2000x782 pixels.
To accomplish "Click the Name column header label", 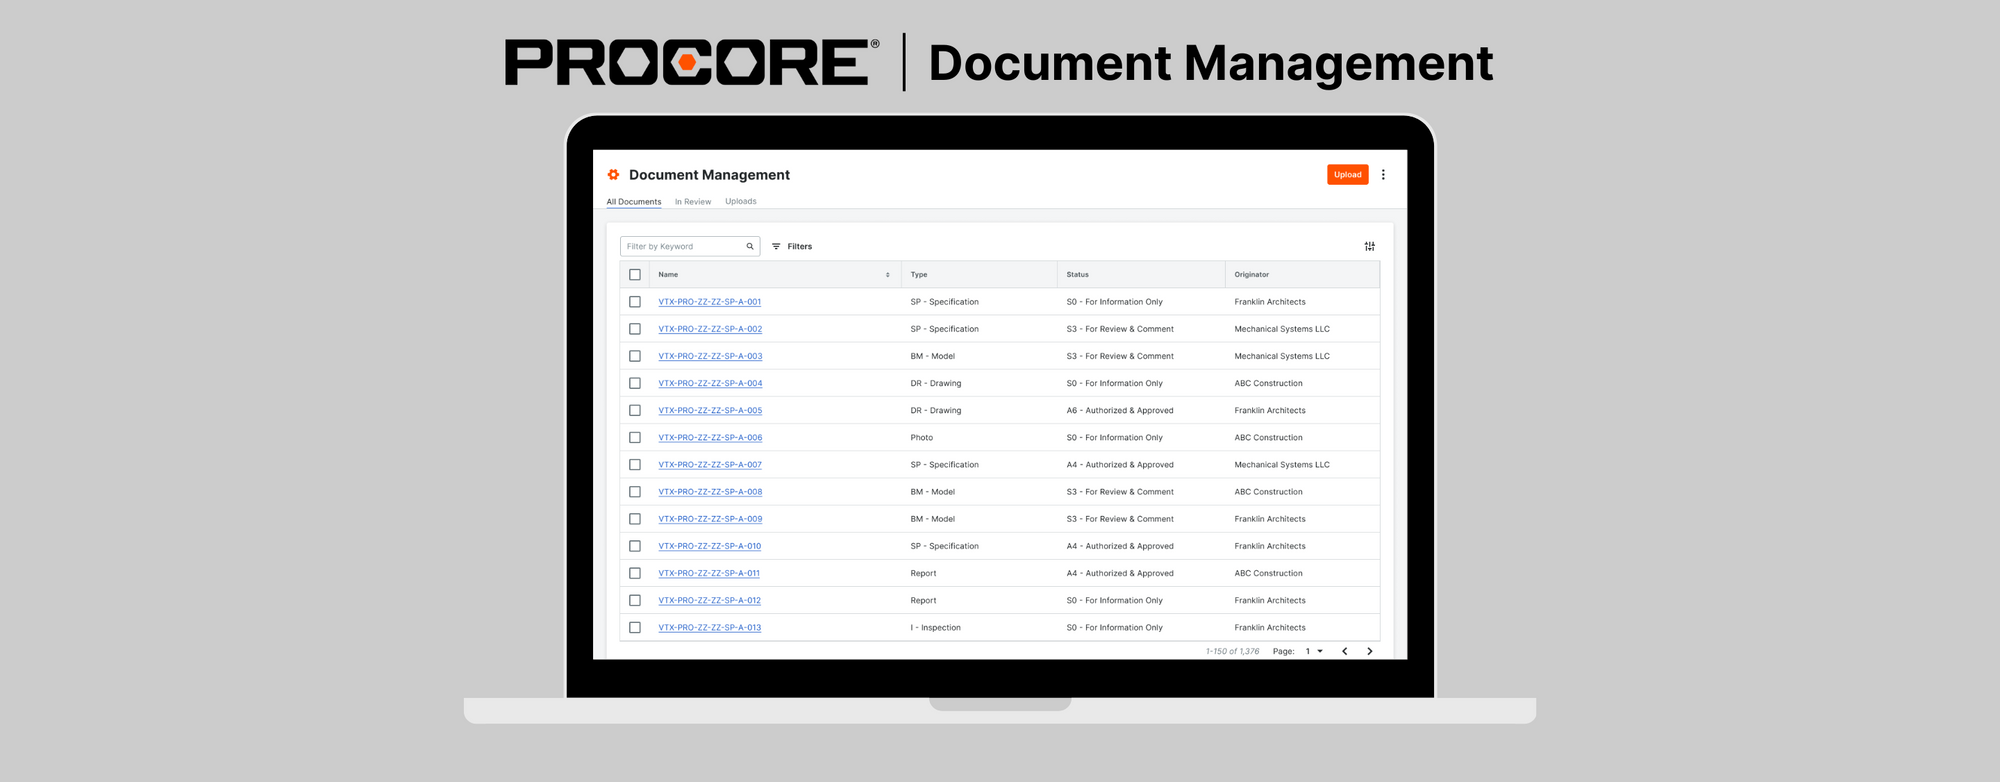I will coord(668,275).
